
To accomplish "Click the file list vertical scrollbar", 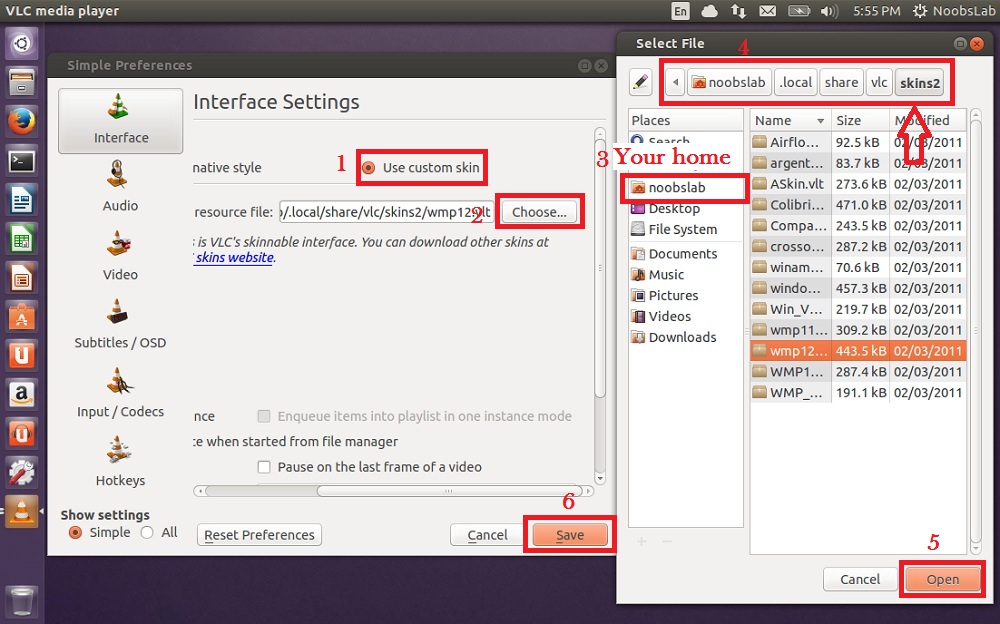I will [x=975, y=331].
